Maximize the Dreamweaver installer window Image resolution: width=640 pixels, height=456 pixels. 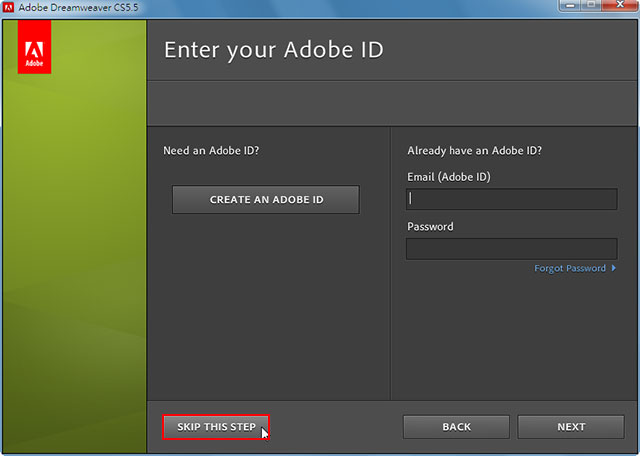(x=591, y=5)
